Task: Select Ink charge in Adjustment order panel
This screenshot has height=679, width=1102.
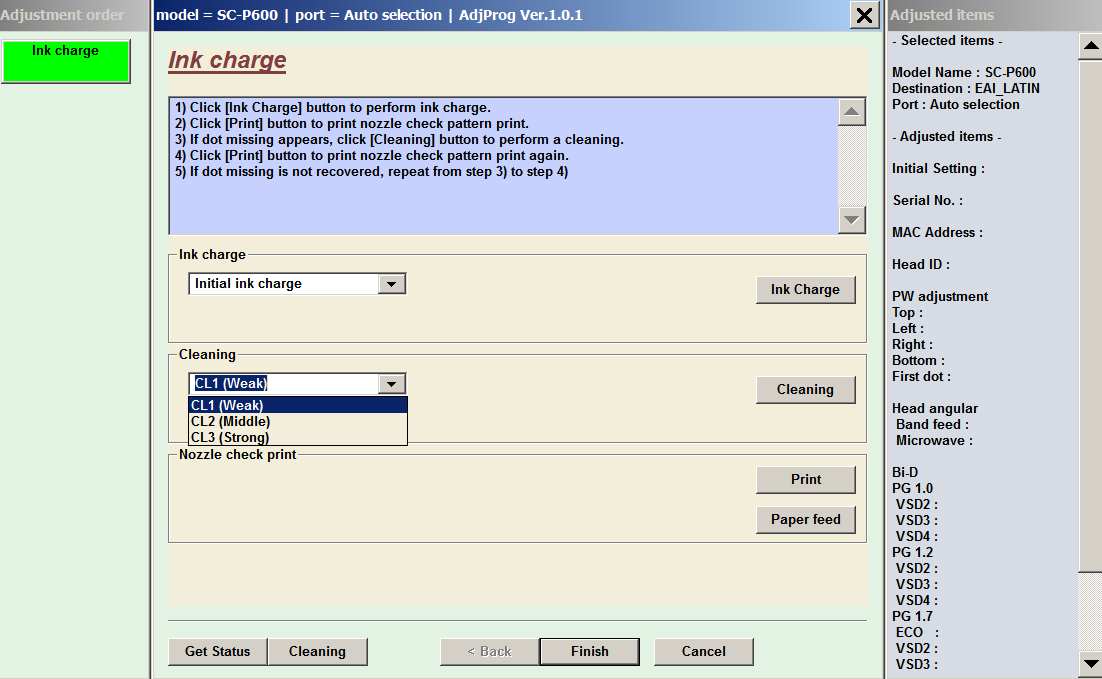Action: click(x=65, y=61)
